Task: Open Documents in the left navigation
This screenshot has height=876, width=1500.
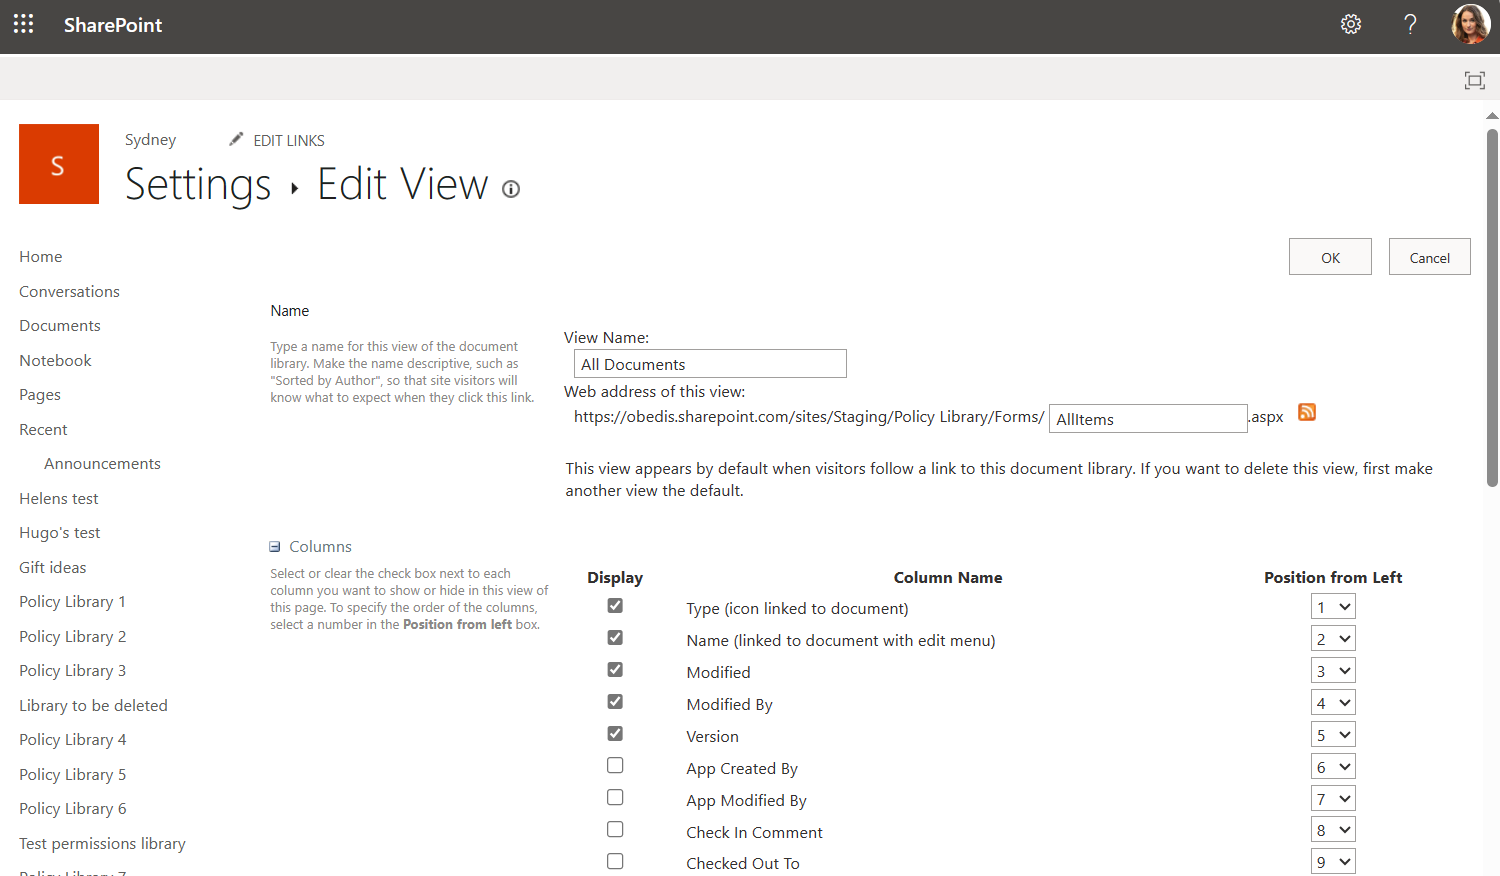Action: pyautogui.click(x=60, y=326)
